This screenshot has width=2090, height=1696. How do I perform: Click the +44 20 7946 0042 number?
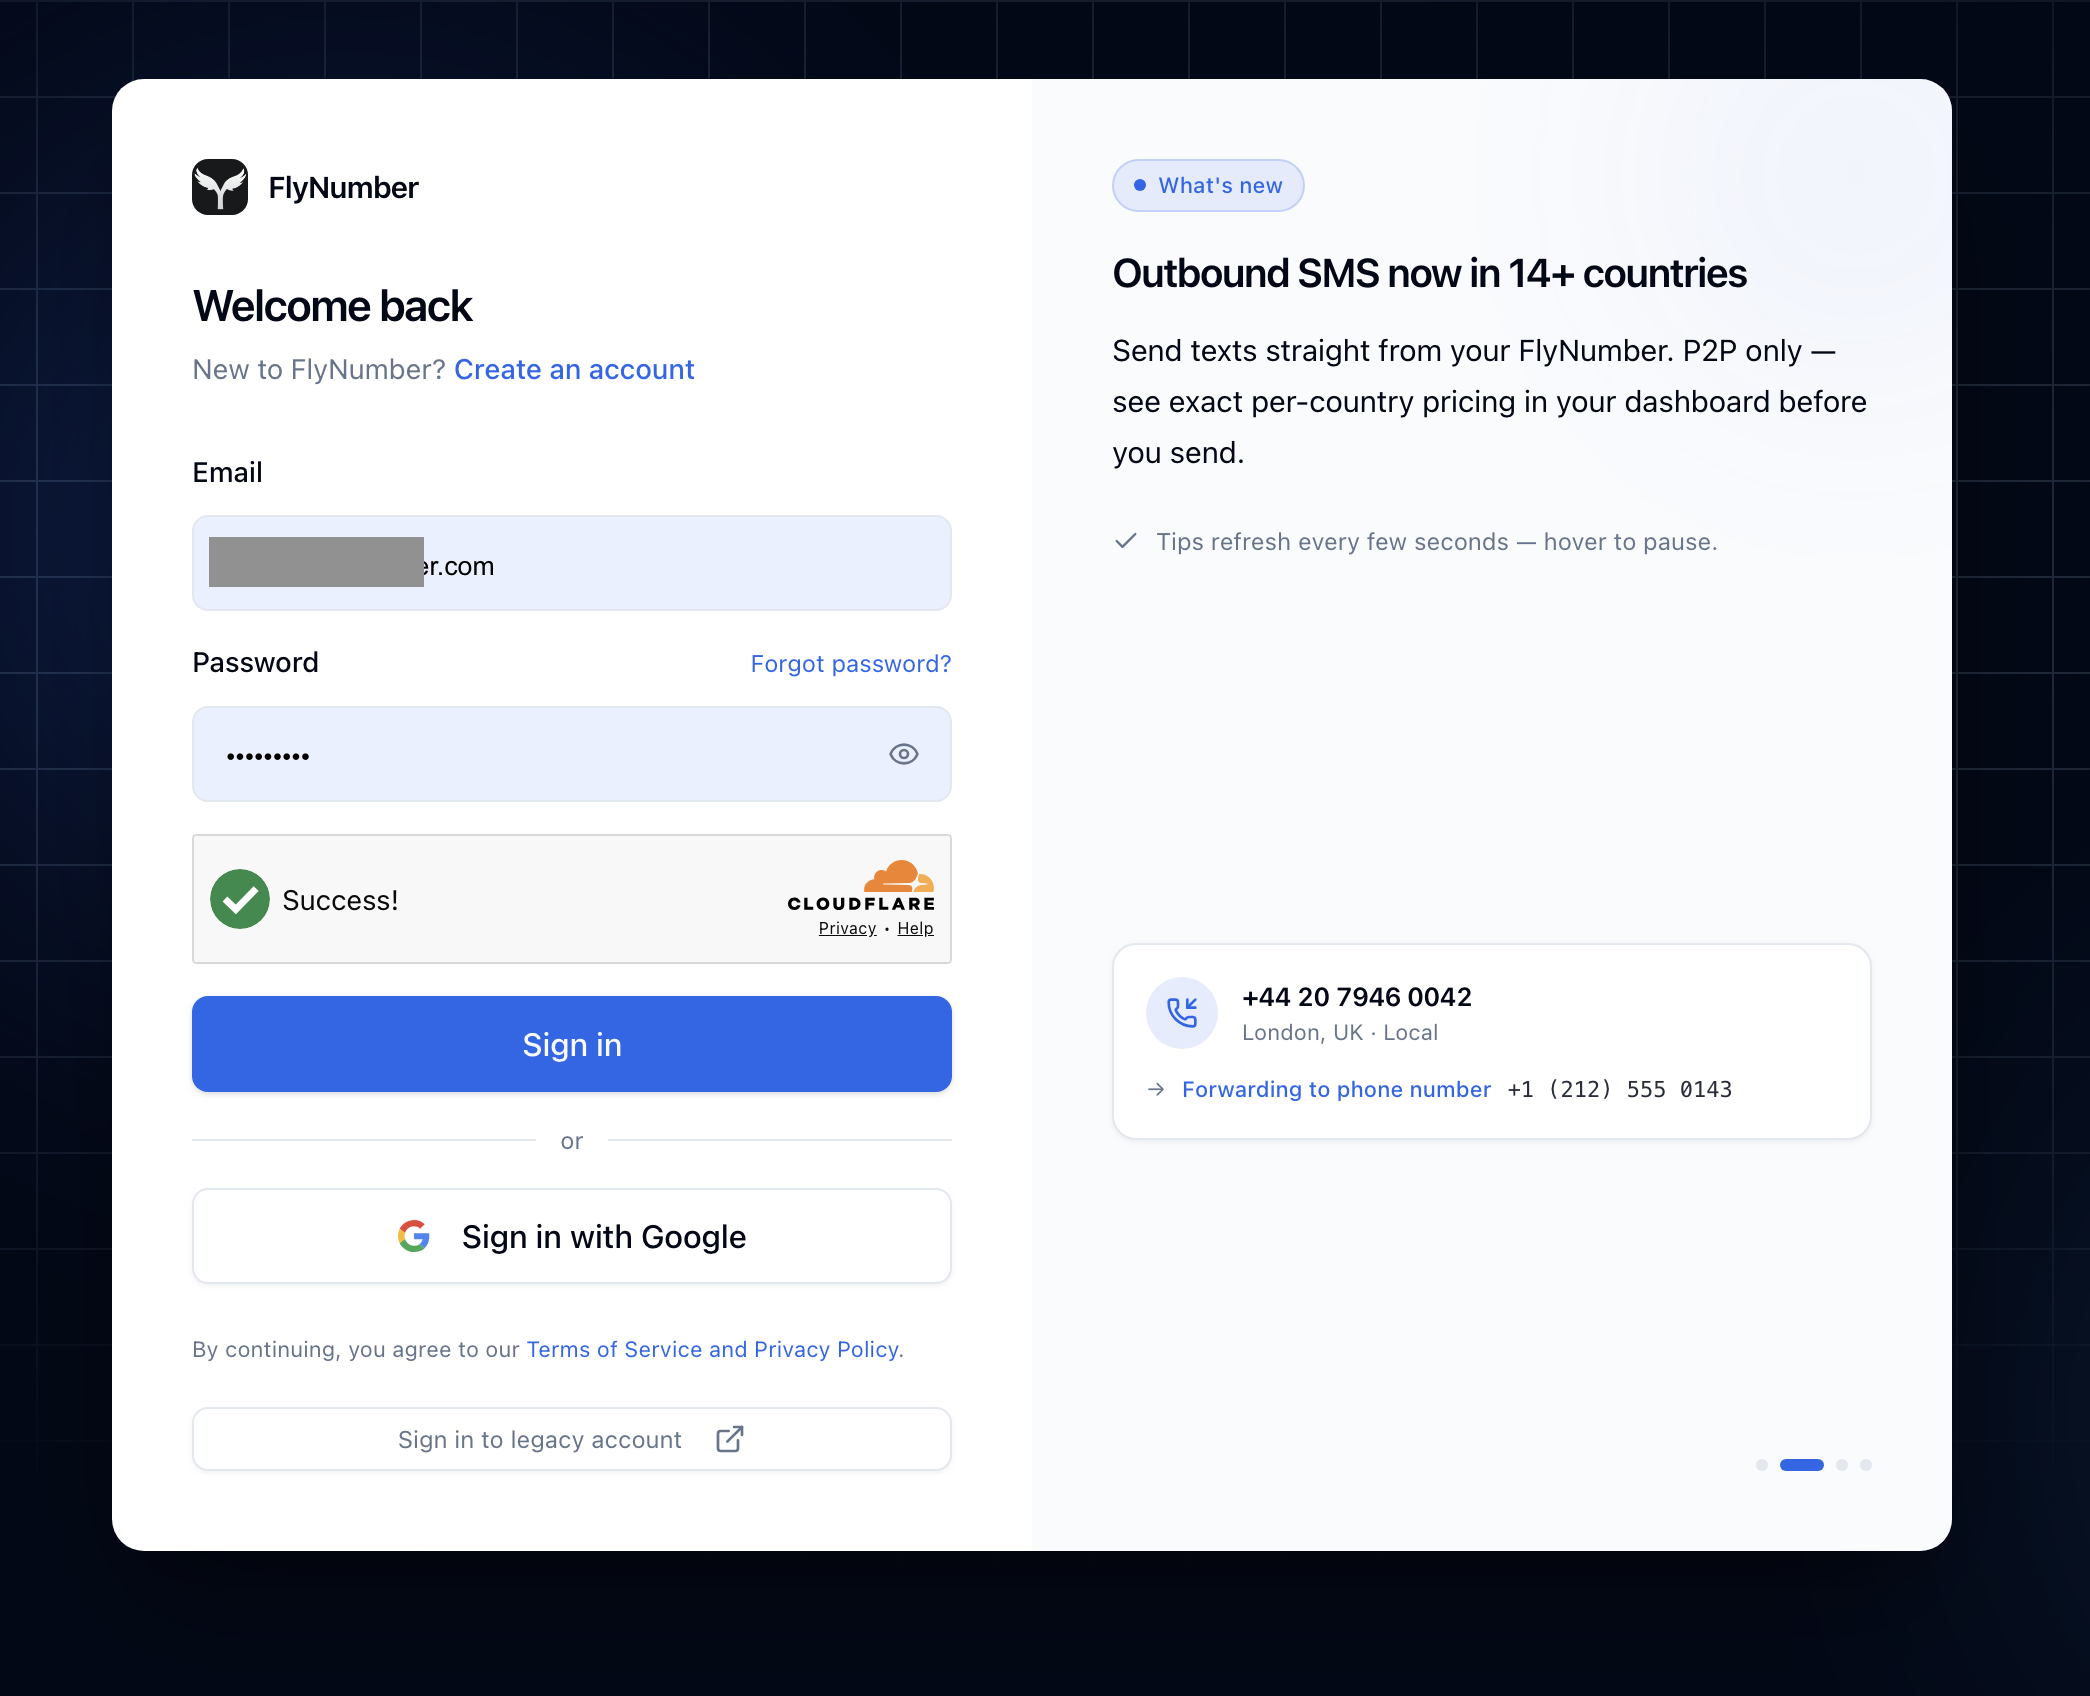pyautogui.click(x=1357, y=997)
